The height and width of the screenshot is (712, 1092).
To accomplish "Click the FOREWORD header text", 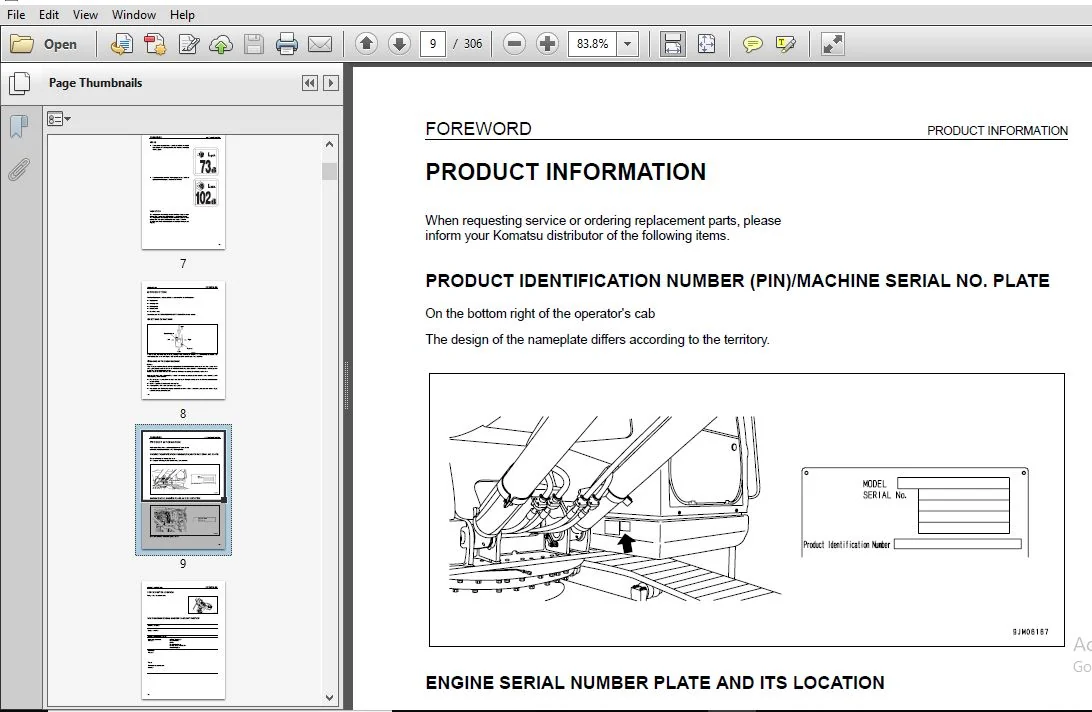I will [478, 129].
